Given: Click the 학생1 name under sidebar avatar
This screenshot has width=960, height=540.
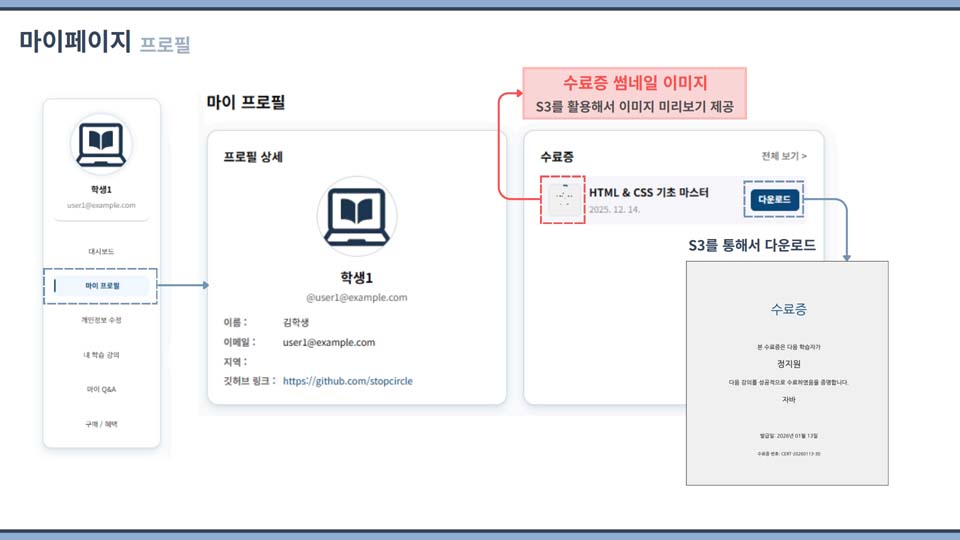Looking at the screenshot, I should [x=101, y=189].
